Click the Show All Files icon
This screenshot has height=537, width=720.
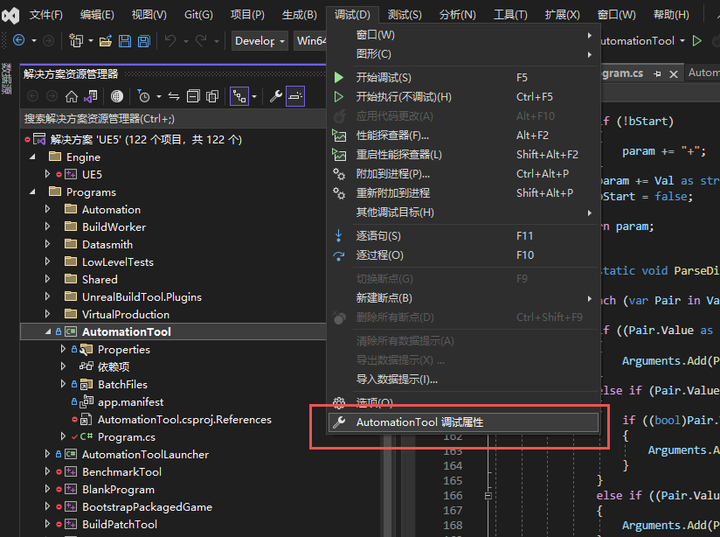(214, 96)
